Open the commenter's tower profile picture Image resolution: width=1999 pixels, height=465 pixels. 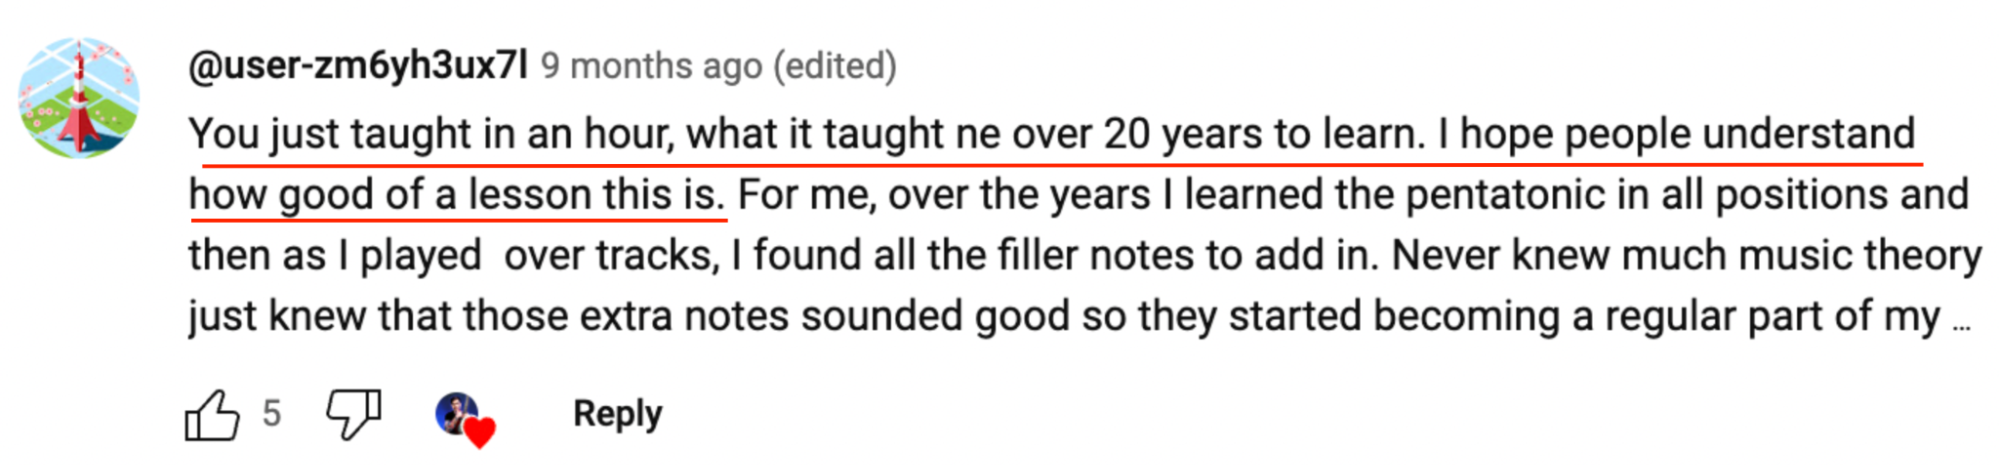(79, 98)
